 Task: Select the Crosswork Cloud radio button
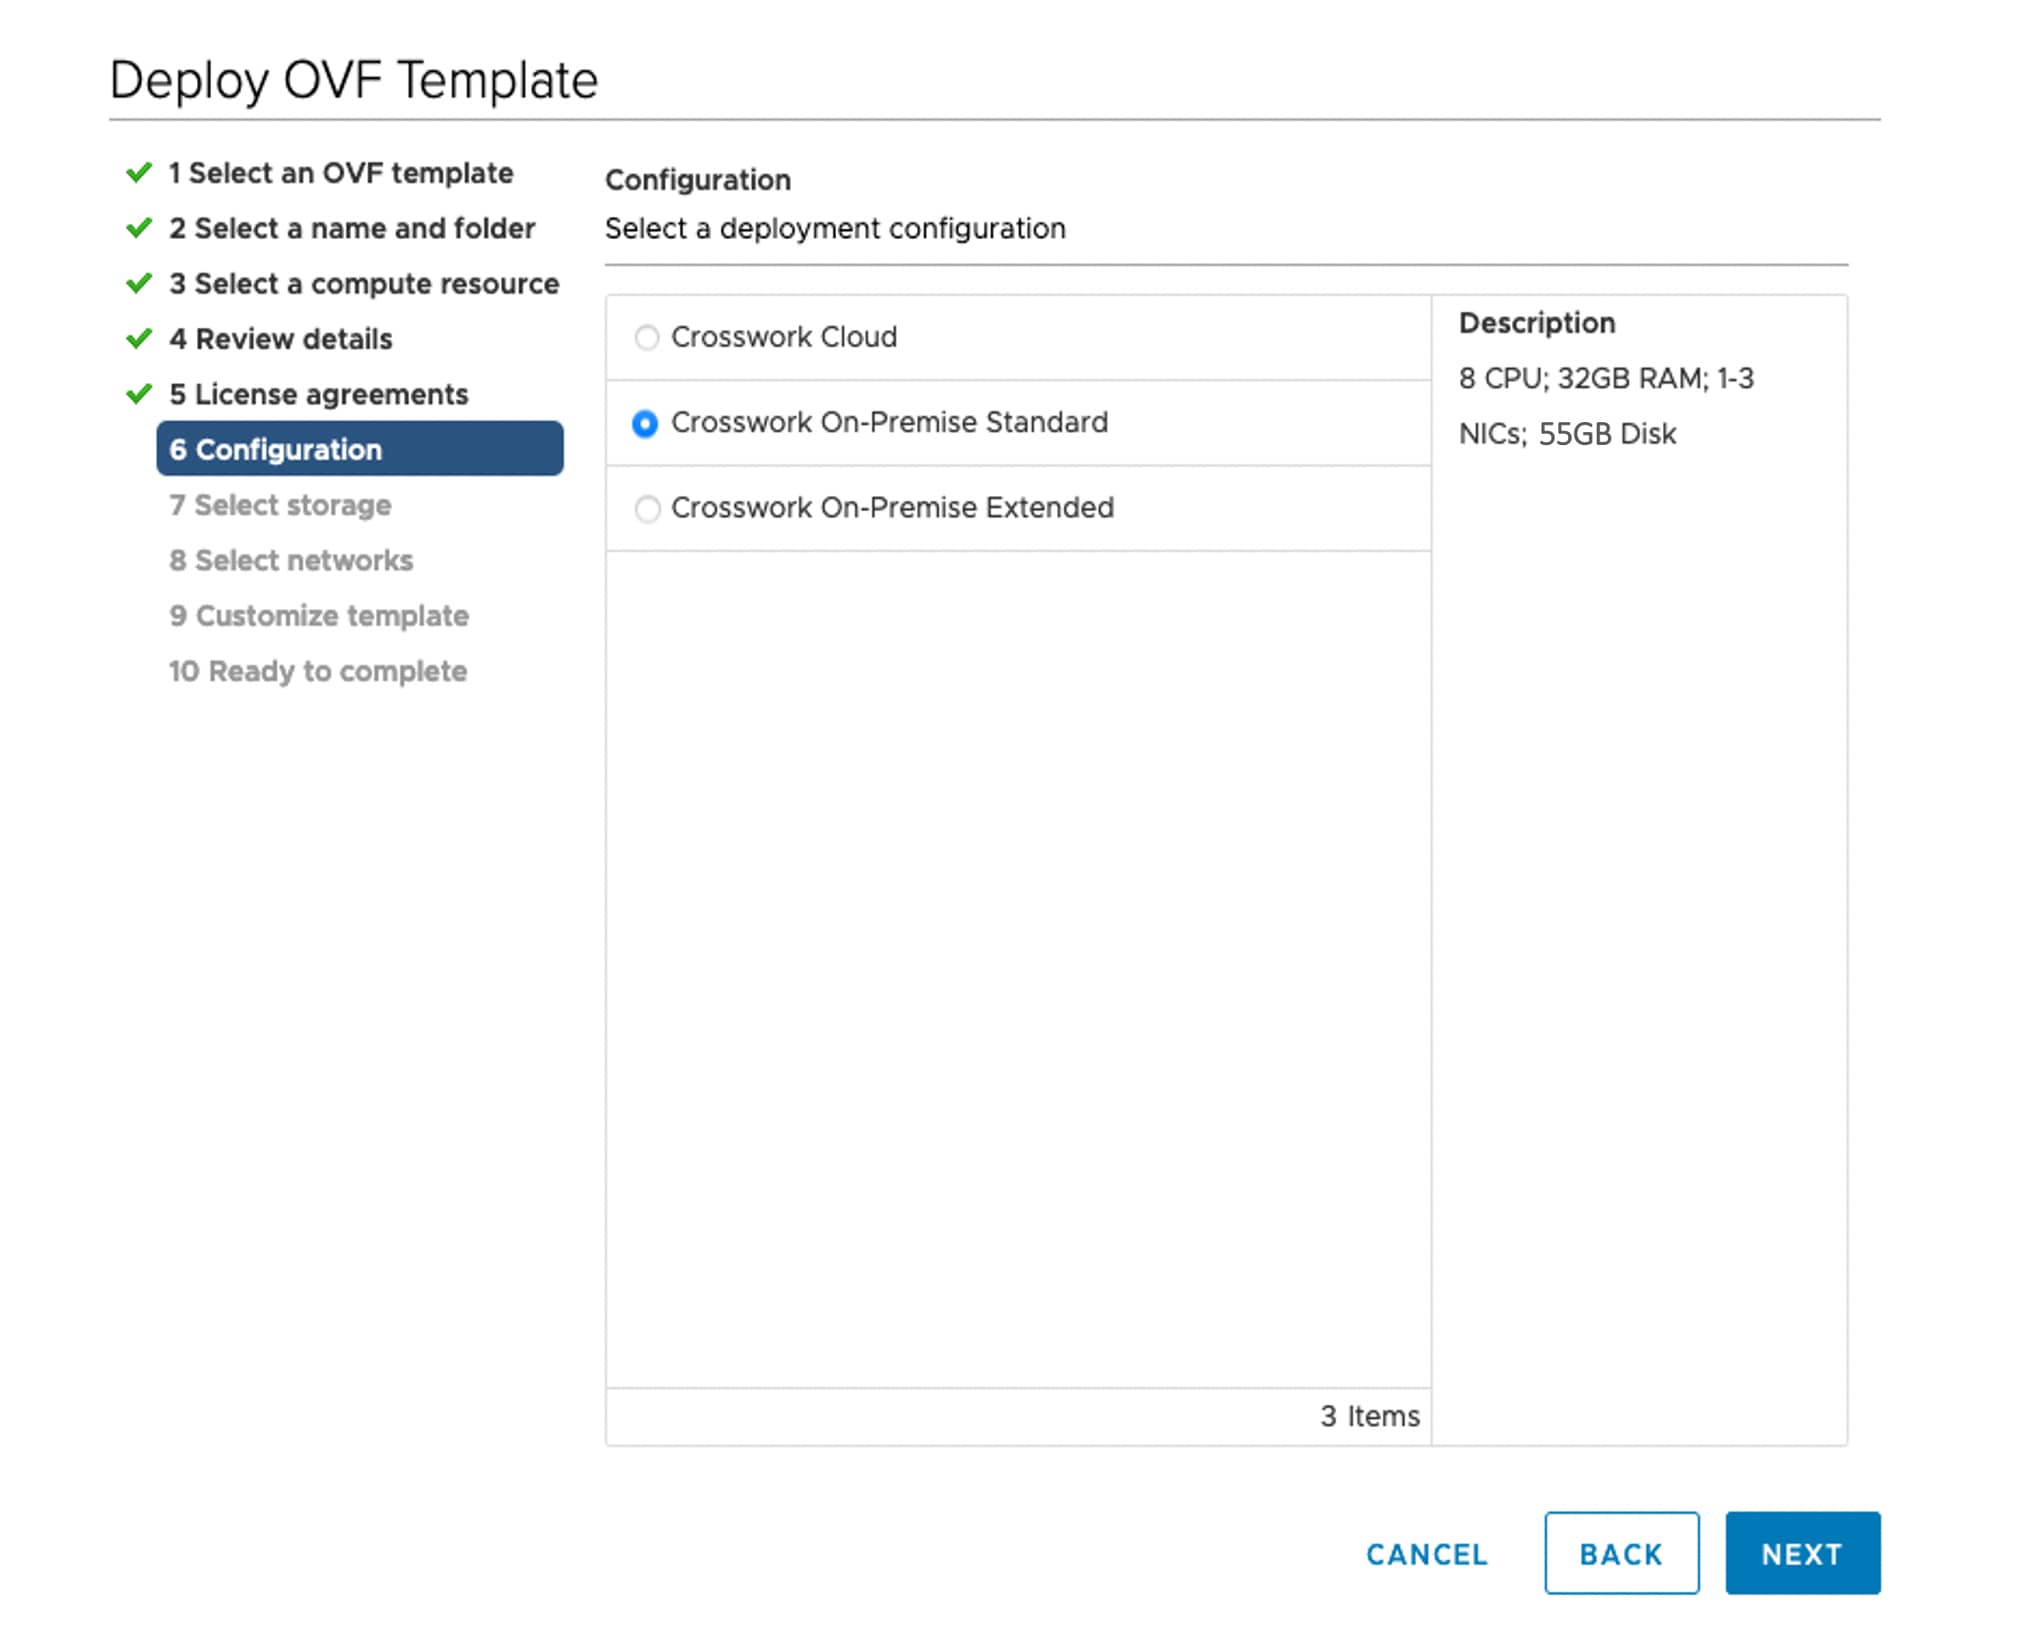646,338
